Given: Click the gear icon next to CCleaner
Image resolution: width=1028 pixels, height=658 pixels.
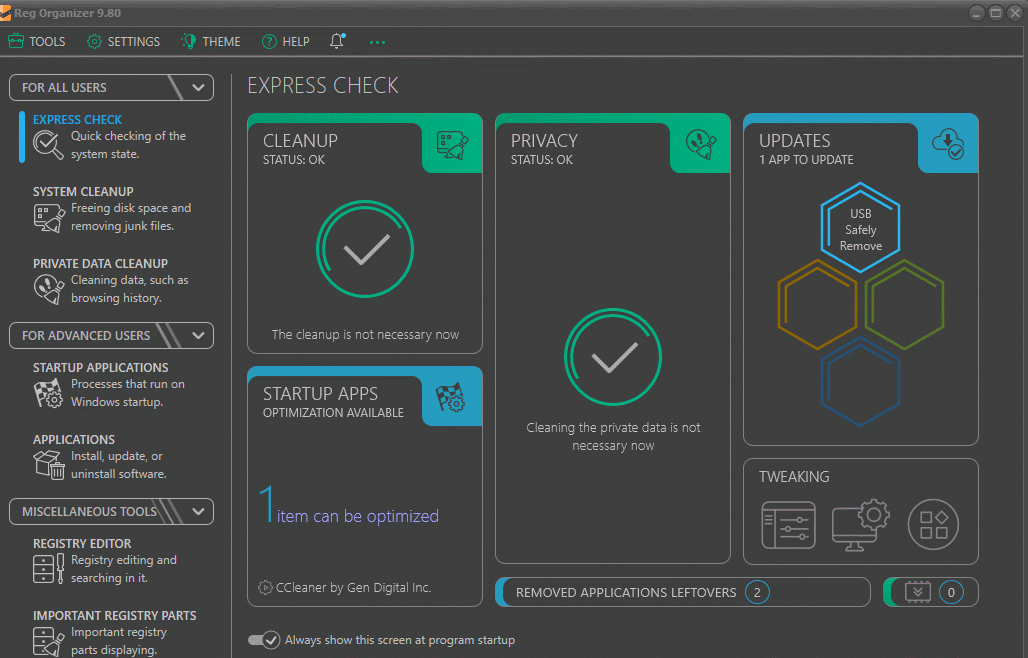Looking at the screenshot, I should click(x=266, y=588).
